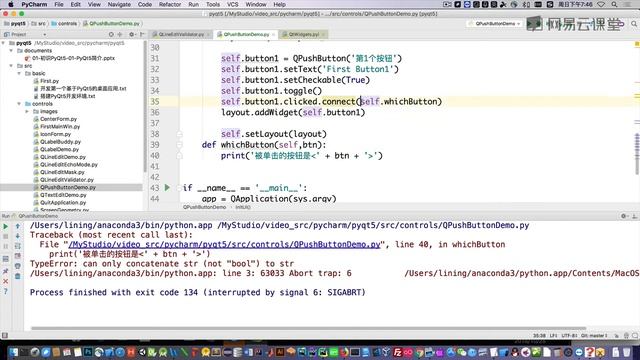This screenshot has height=360, width=640.
Task: Open macOS Spotlight search icon
Action: [614, 4]
